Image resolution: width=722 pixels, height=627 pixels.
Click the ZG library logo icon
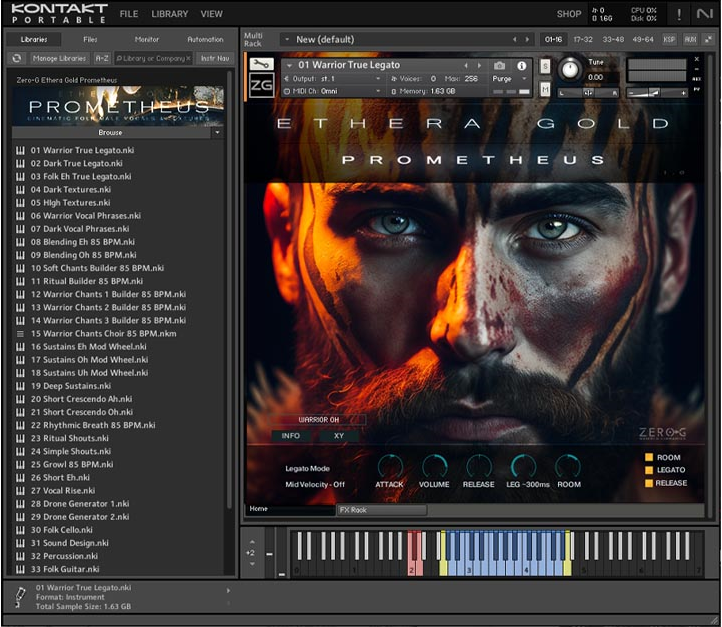261,85
